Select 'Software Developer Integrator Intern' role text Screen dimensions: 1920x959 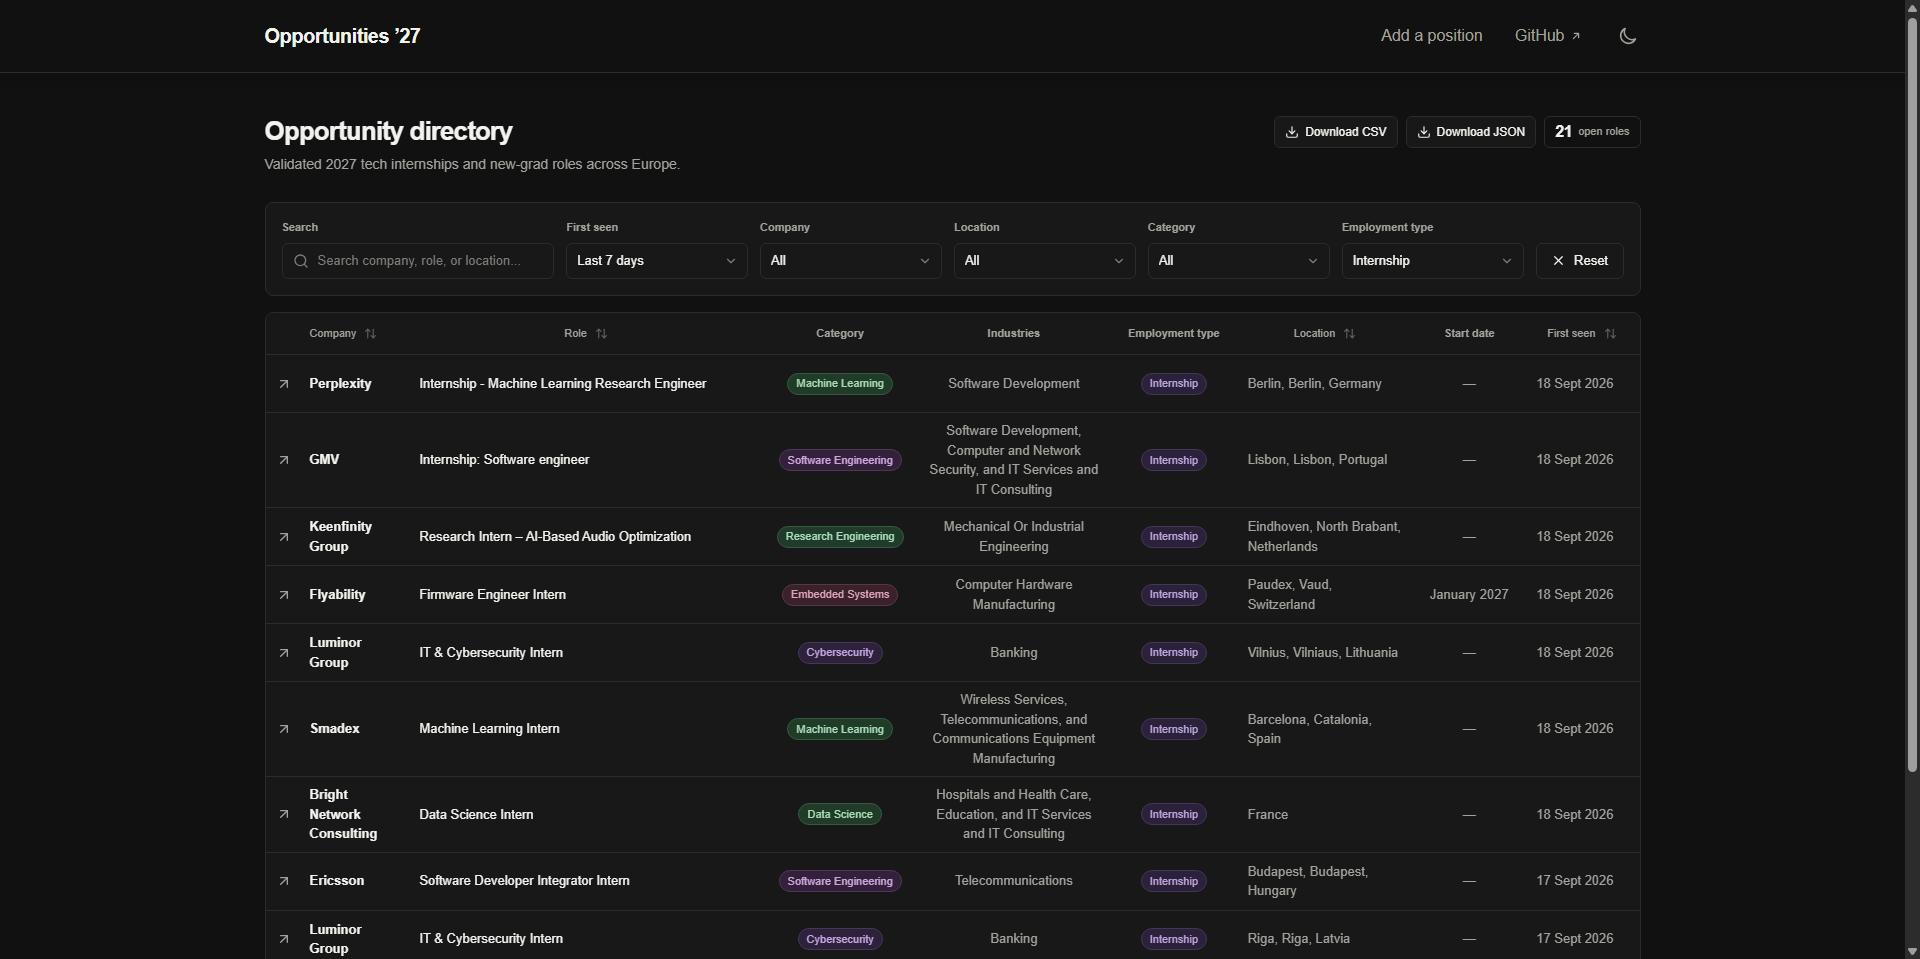tap(525, 881)
